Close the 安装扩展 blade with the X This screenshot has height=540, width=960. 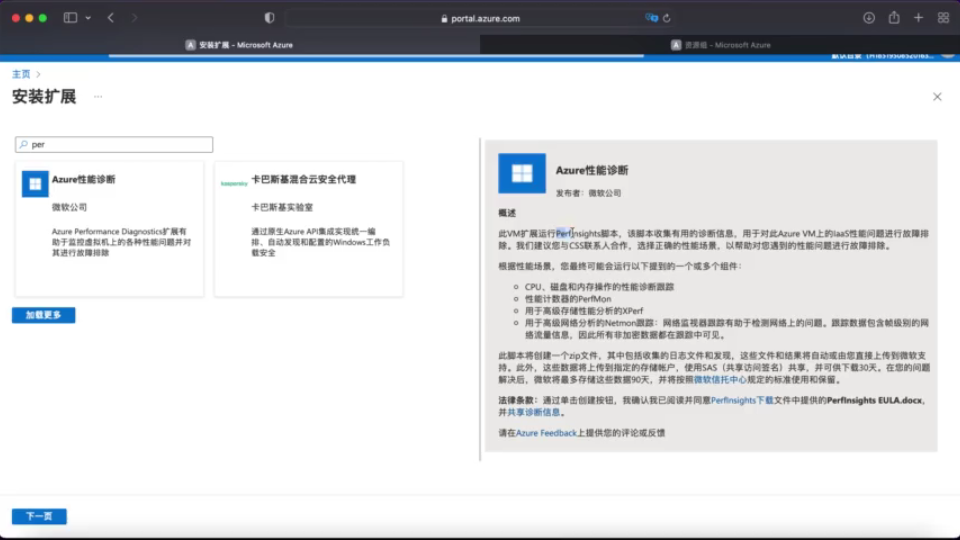coord(937,97)
